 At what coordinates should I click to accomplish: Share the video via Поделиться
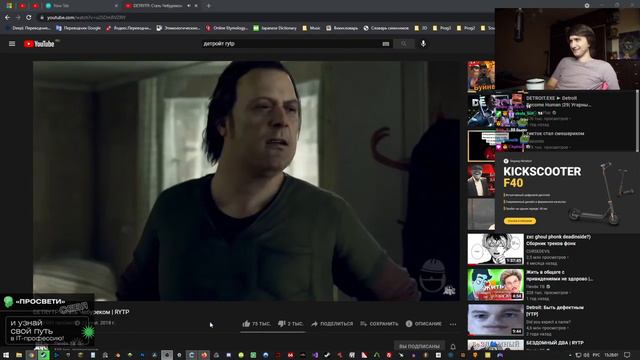tap(332, 324)
